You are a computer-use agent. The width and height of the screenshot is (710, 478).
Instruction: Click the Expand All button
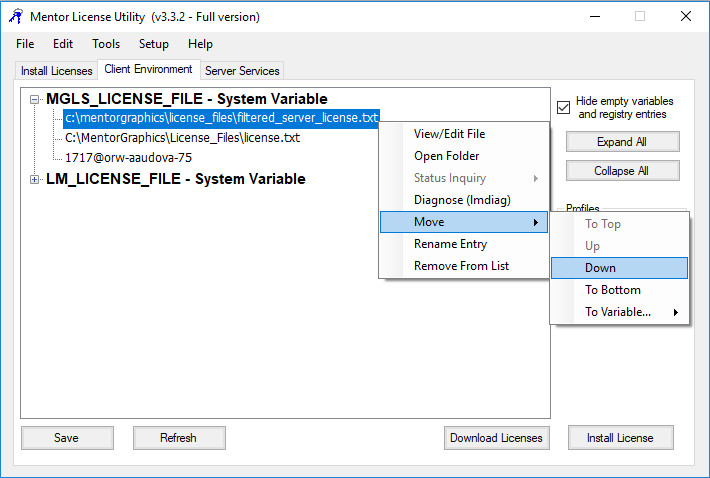[x=623, y=142]
